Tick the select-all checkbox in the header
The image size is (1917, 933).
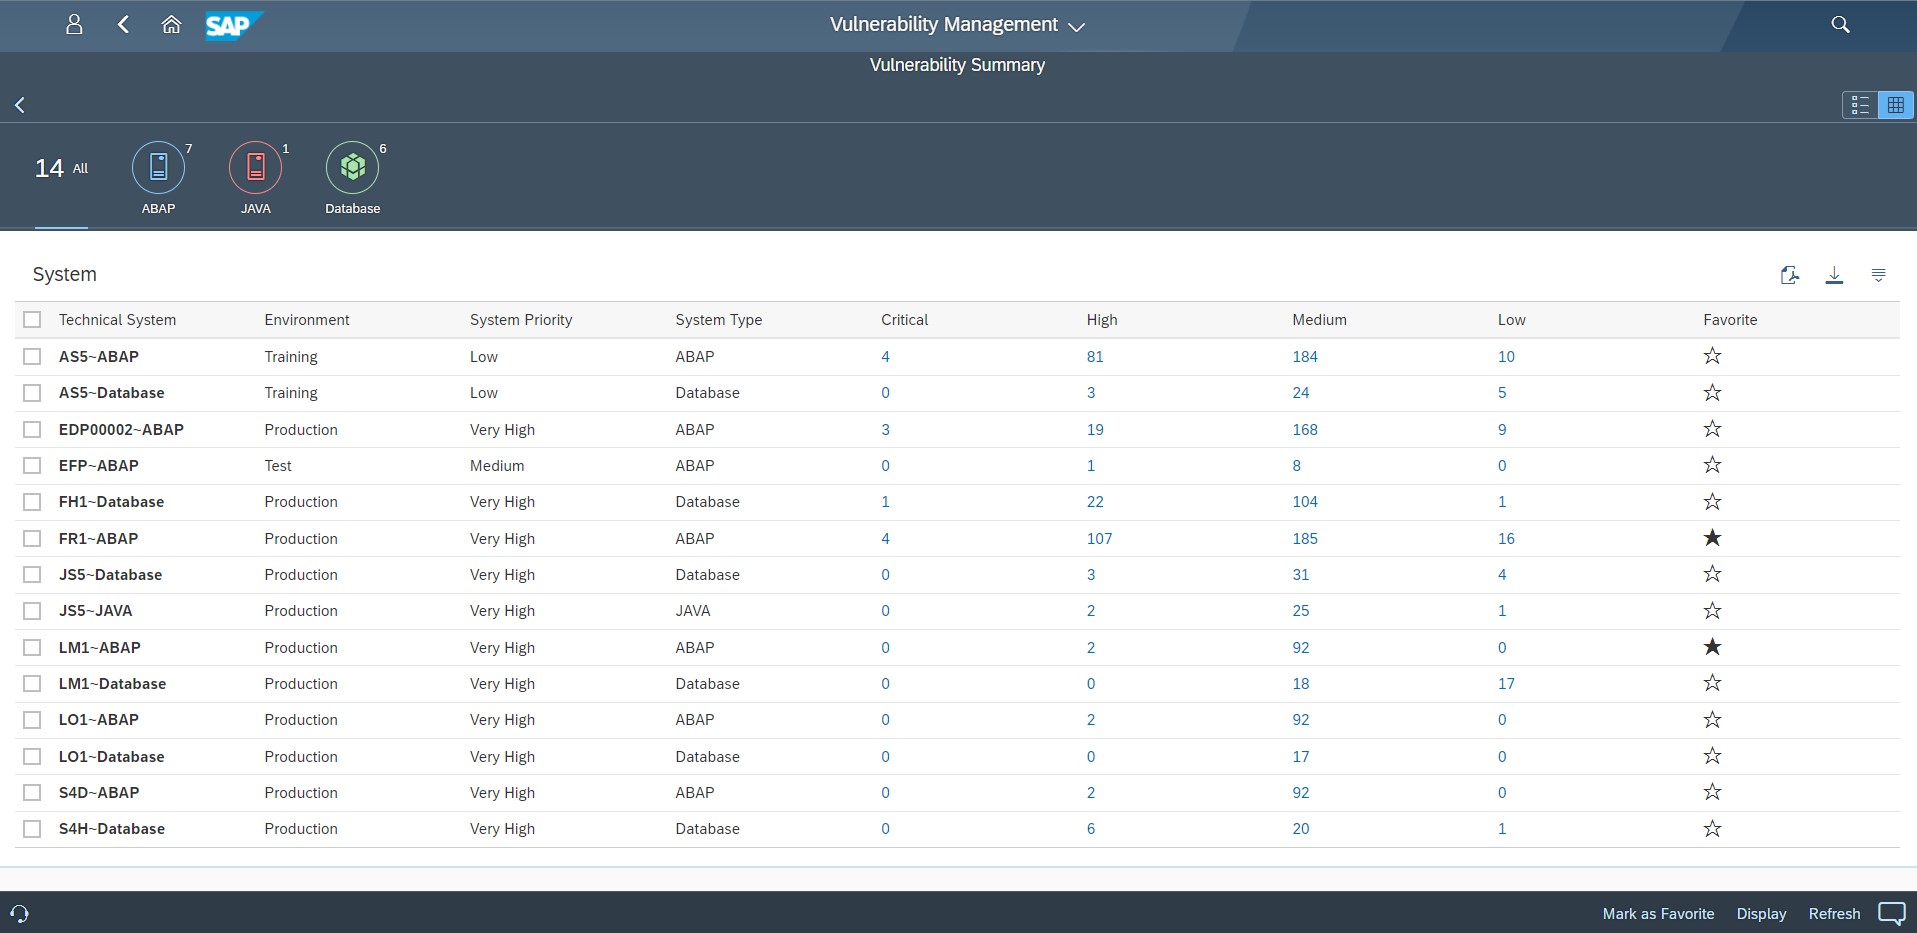pos(32,319)
